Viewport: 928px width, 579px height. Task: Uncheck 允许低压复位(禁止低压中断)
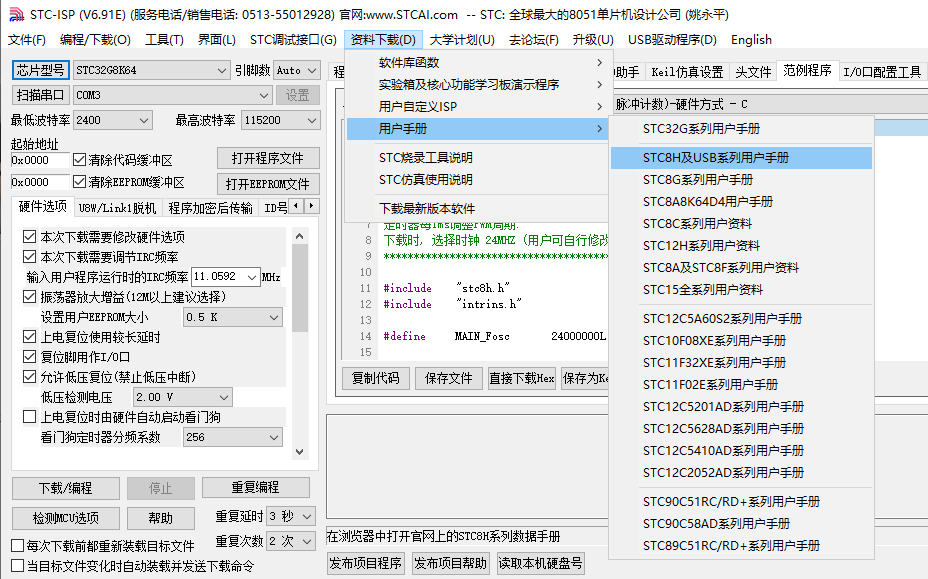pyautogui.click(x=29, y=377)
